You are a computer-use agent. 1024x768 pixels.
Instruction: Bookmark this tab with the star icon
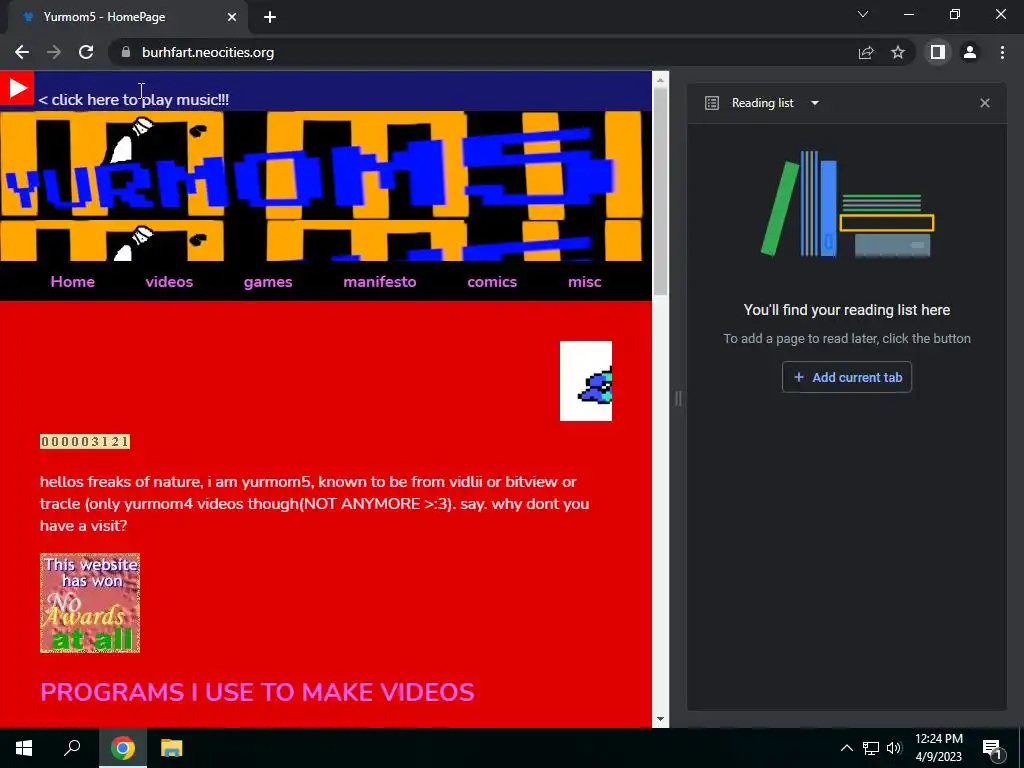[898, 52]
